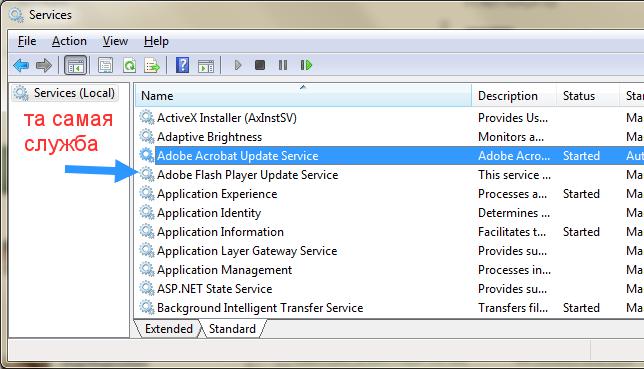
Task: Click the 'Processes in...' description cell
Action: coord(514,270)
